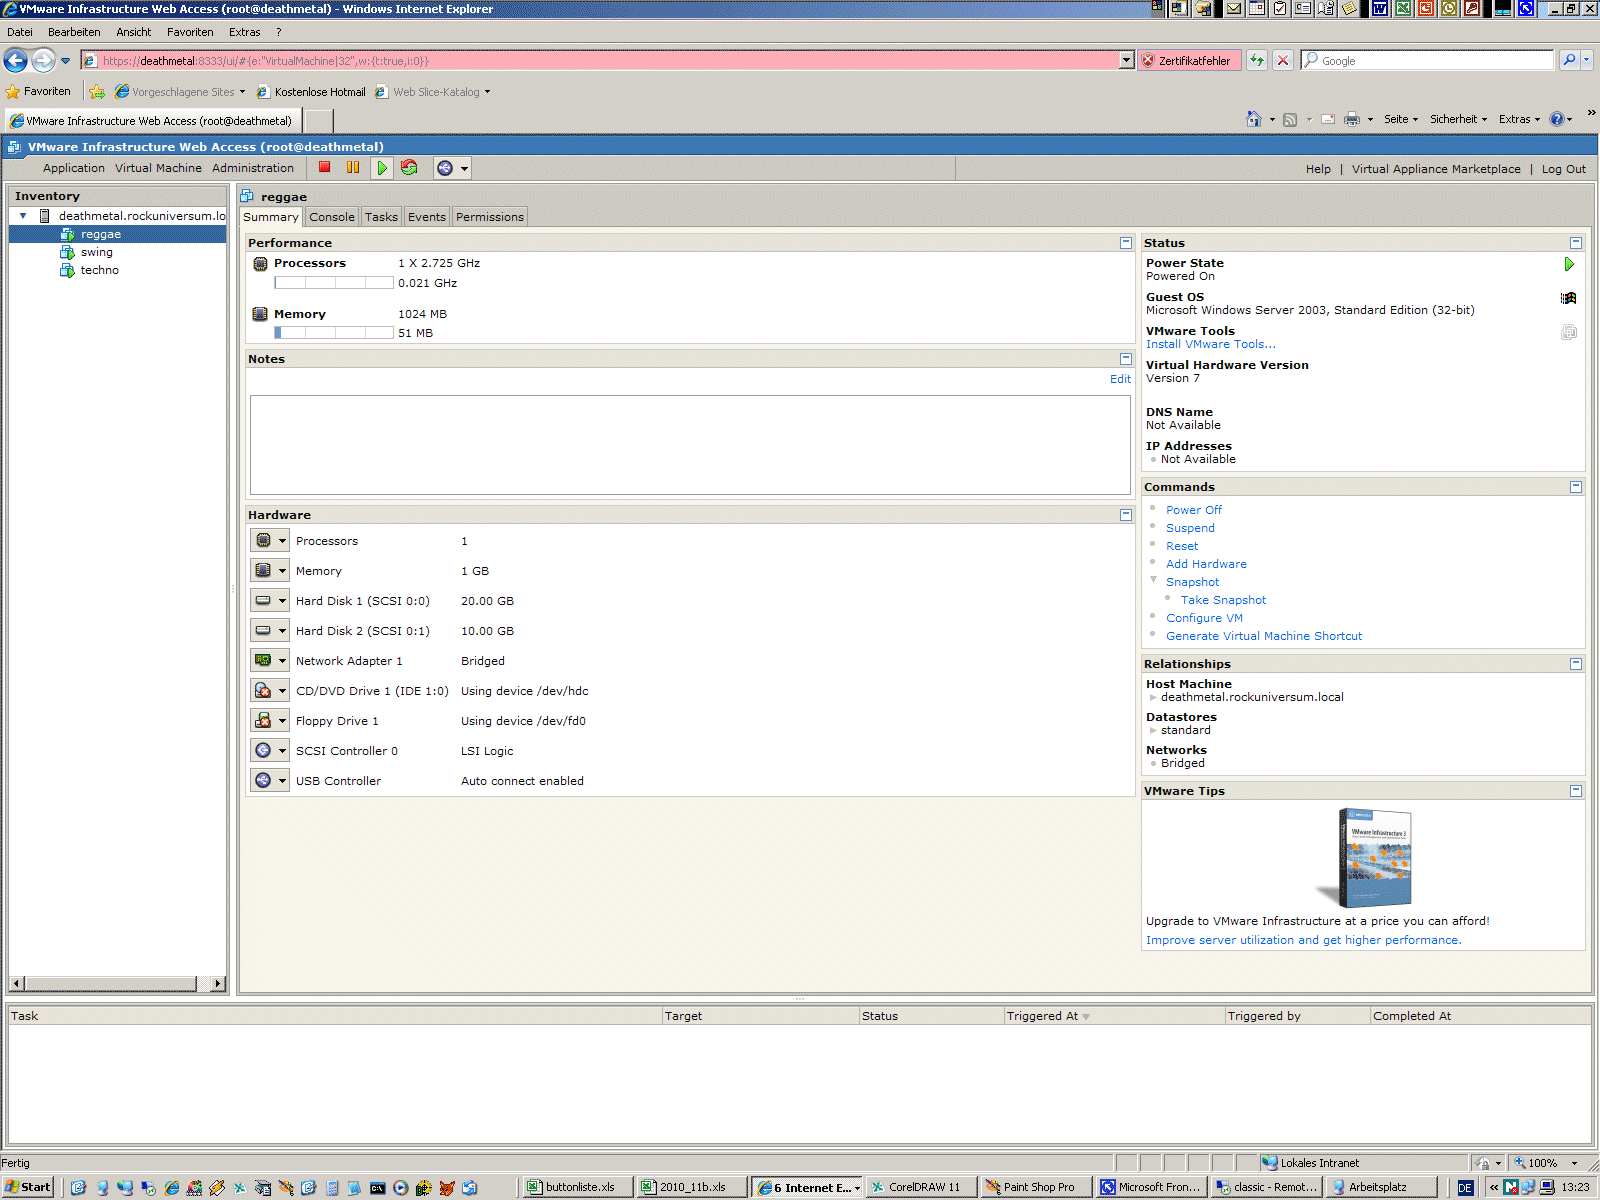Click Reset command link

tap(1181, 546)
